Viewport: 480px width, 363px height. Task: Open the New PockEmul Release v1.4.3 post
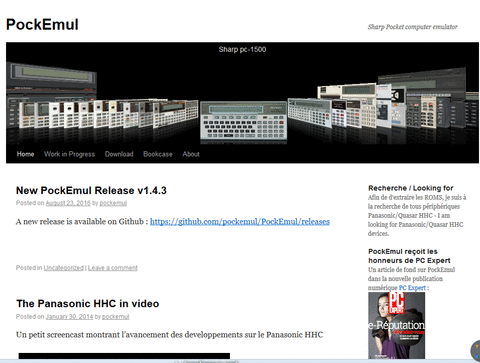click(x=91, y=190)
